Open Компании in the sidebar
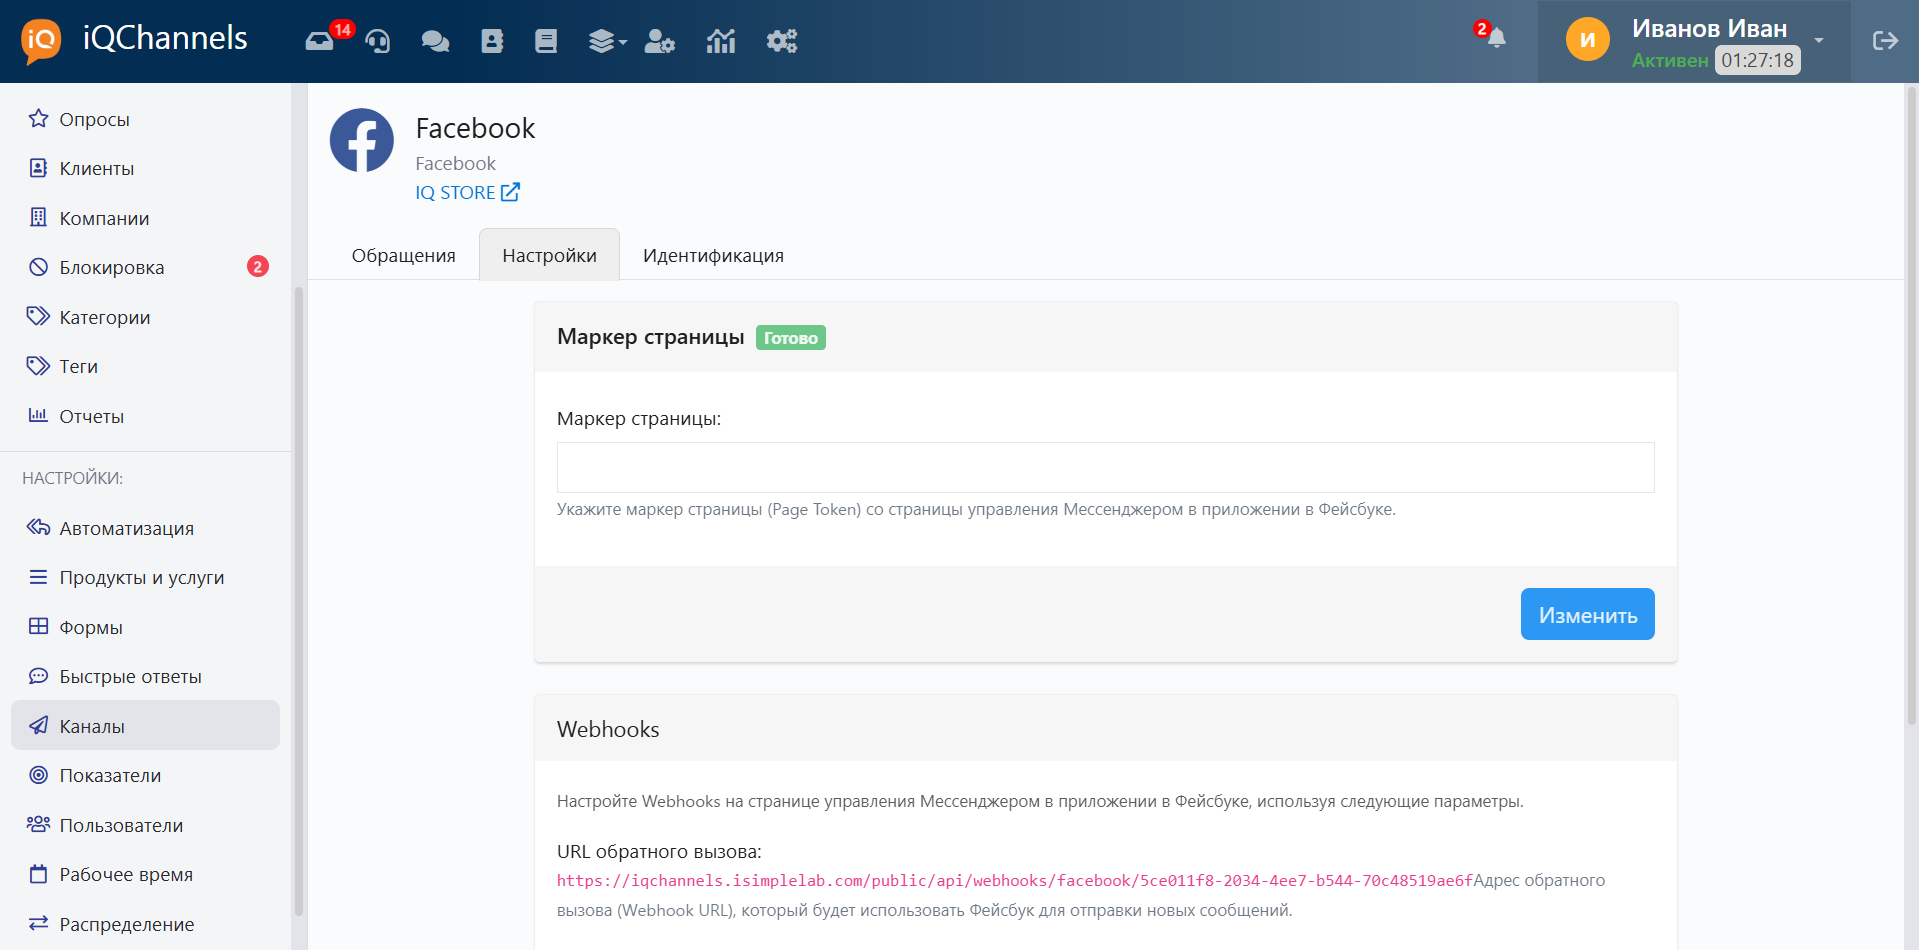 145,218
